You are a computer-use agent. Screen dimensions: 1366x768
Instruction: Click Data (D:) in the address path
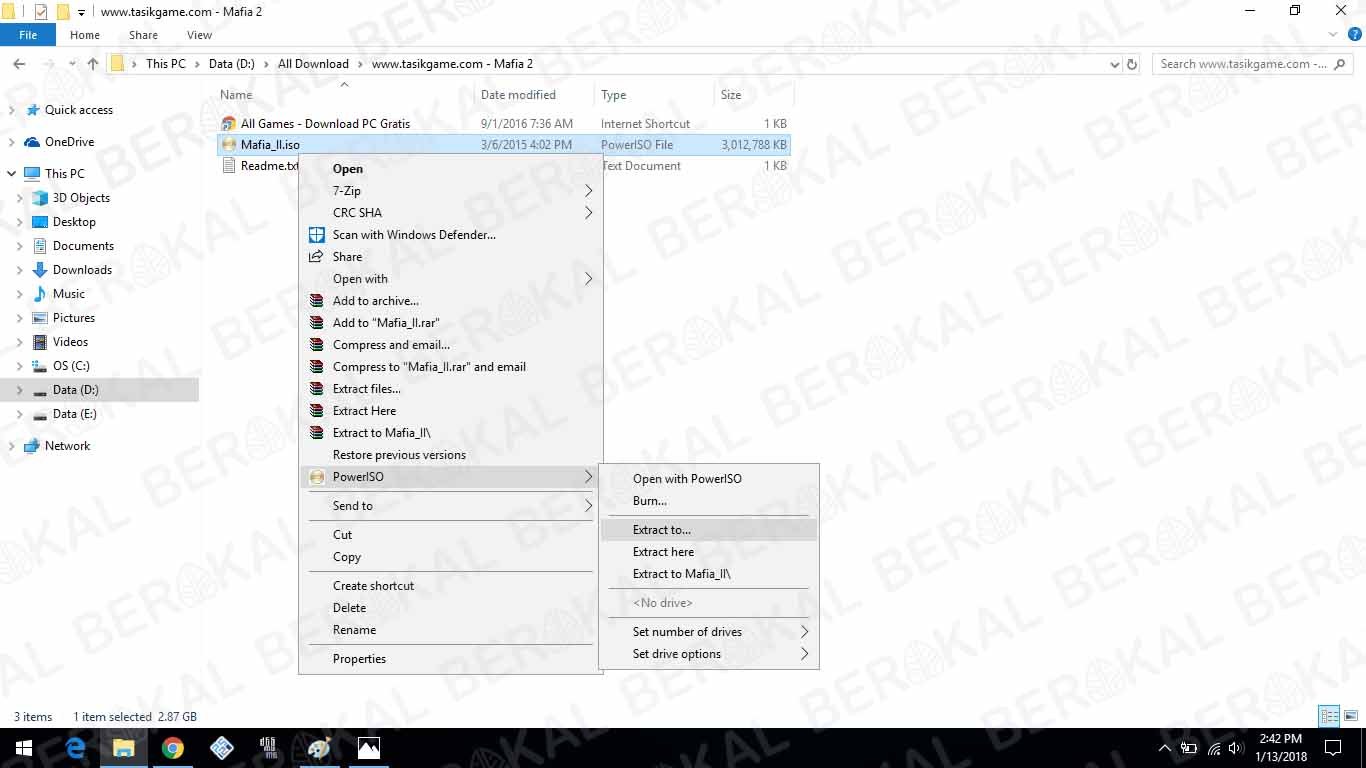tap(231, 64)
